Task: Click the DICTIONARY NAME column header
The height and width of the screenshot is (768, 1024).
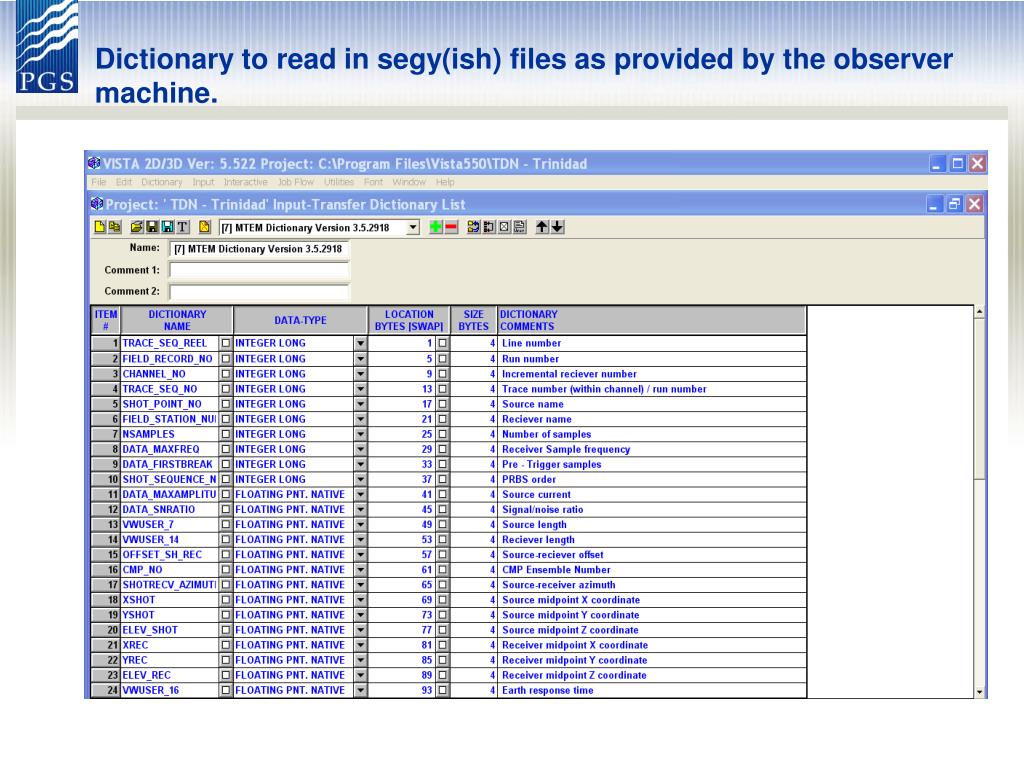Action: point(177,320)
